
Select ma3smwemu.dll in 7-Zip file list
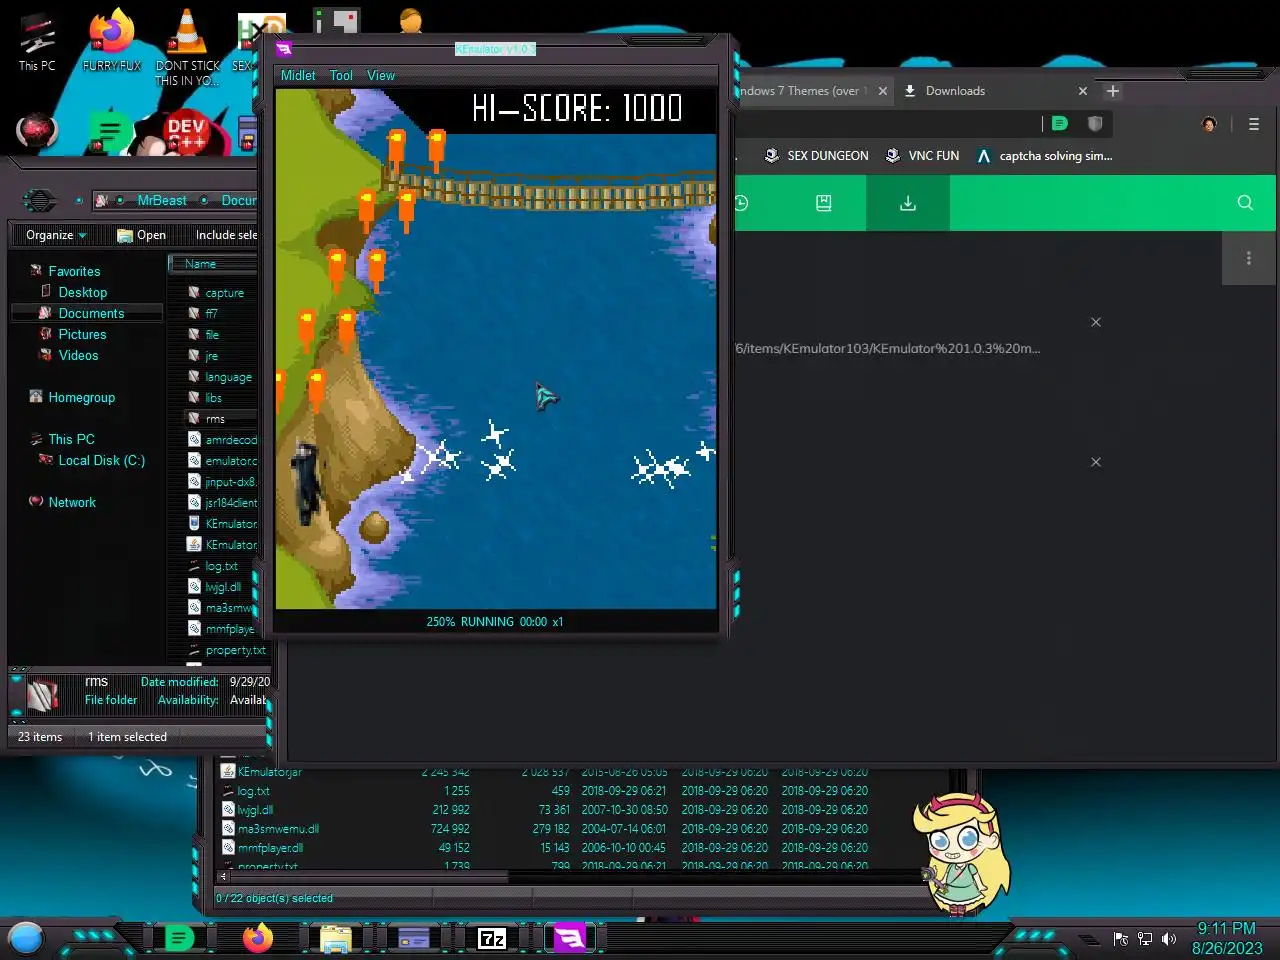click(278, 829)
